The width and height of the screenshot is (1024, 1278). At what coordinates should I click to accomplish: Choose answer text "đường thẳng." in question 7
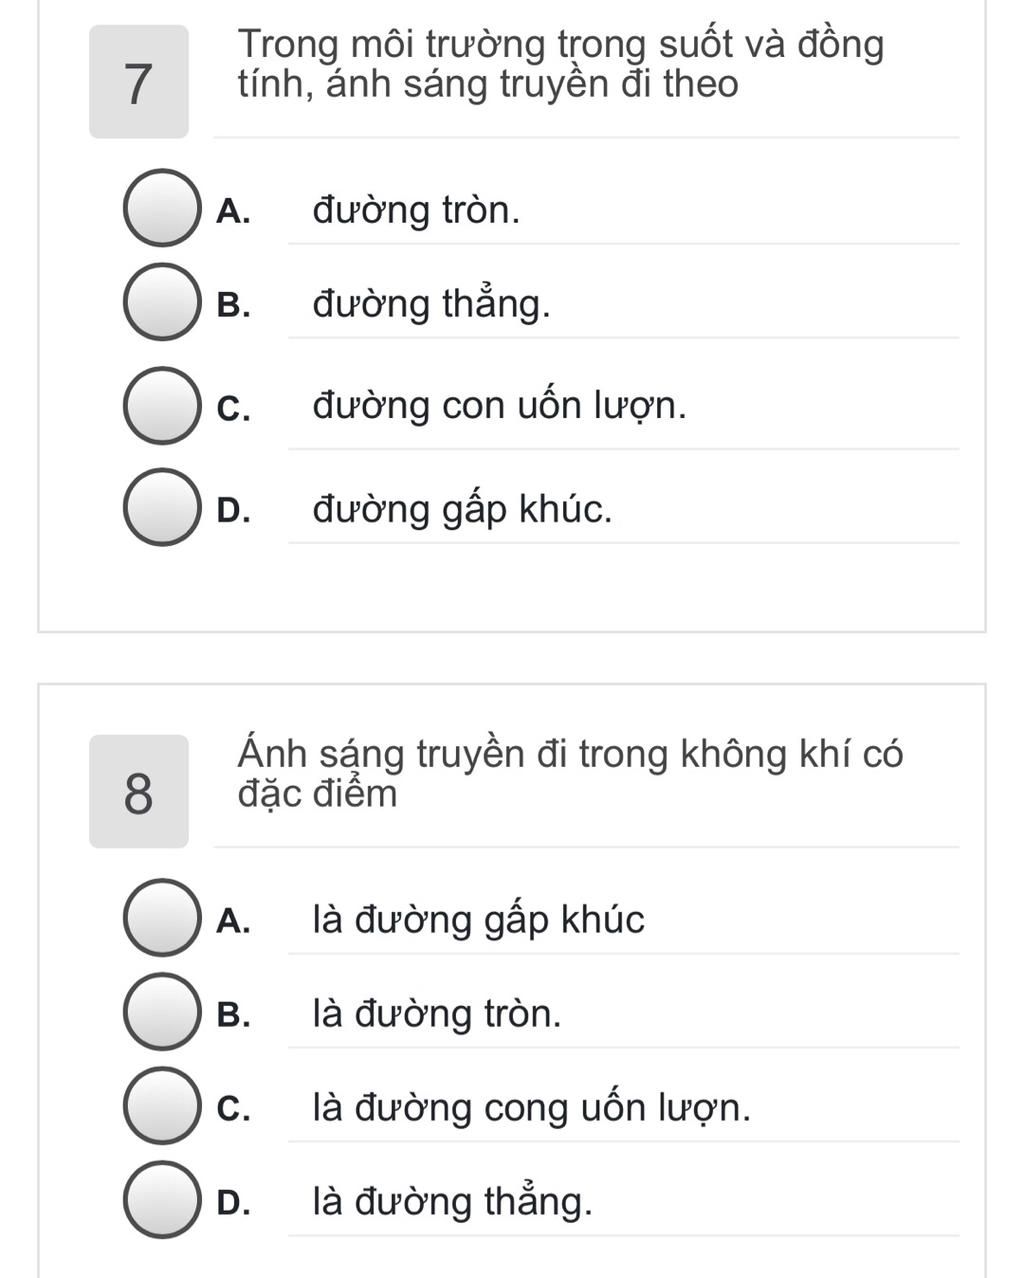(431, 303)
